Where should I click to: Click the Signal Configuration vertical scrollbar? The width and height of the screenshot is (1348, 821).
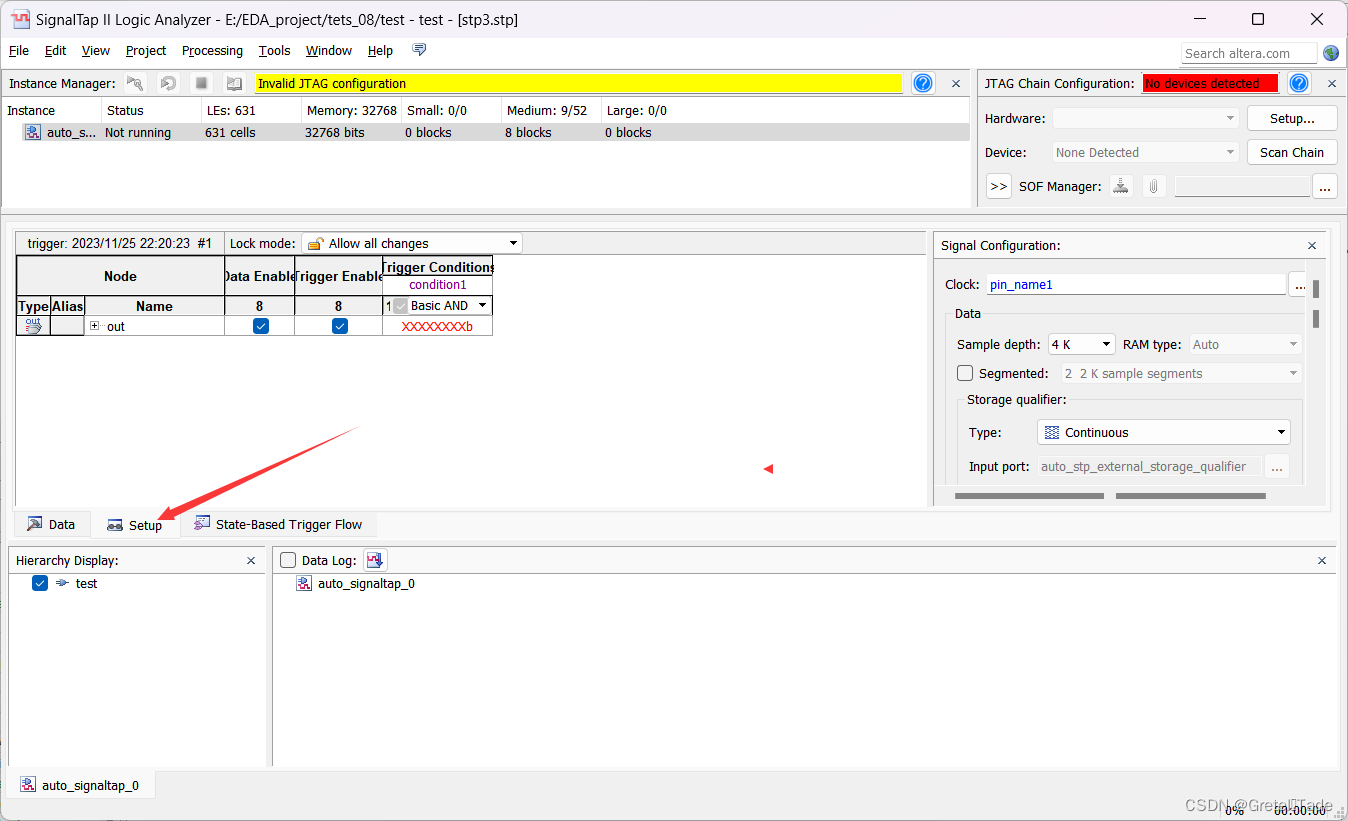point(1316,303)
